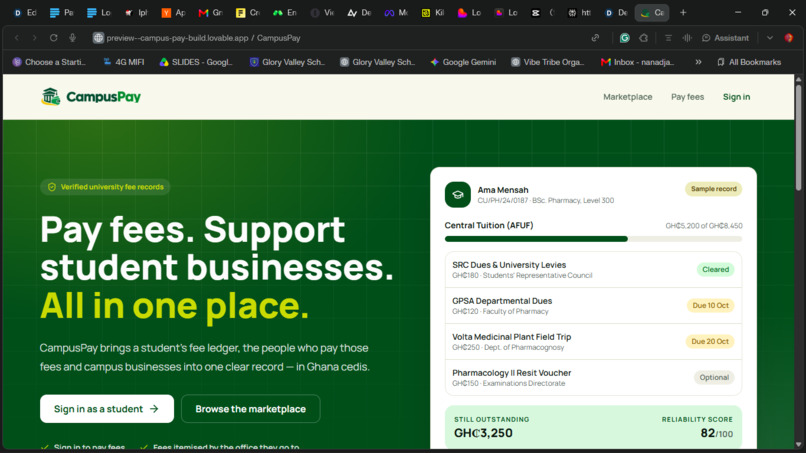Open the Marketplace nav link
This screenshot has height=453, width=806.
coord(628,97)
